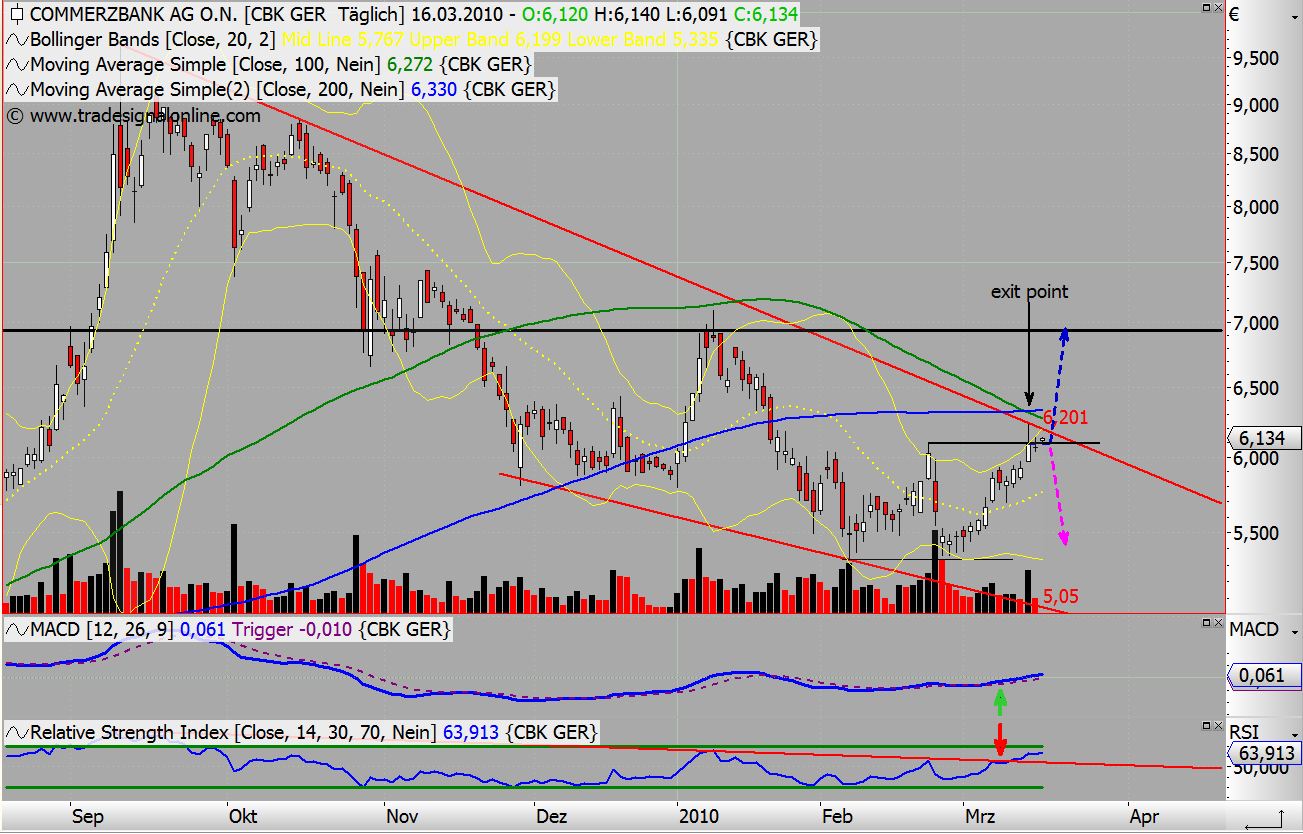Click the Moving Average Simple(2) wave icon
This screenshot has height=834, width=1303.
tap(17, 90)
